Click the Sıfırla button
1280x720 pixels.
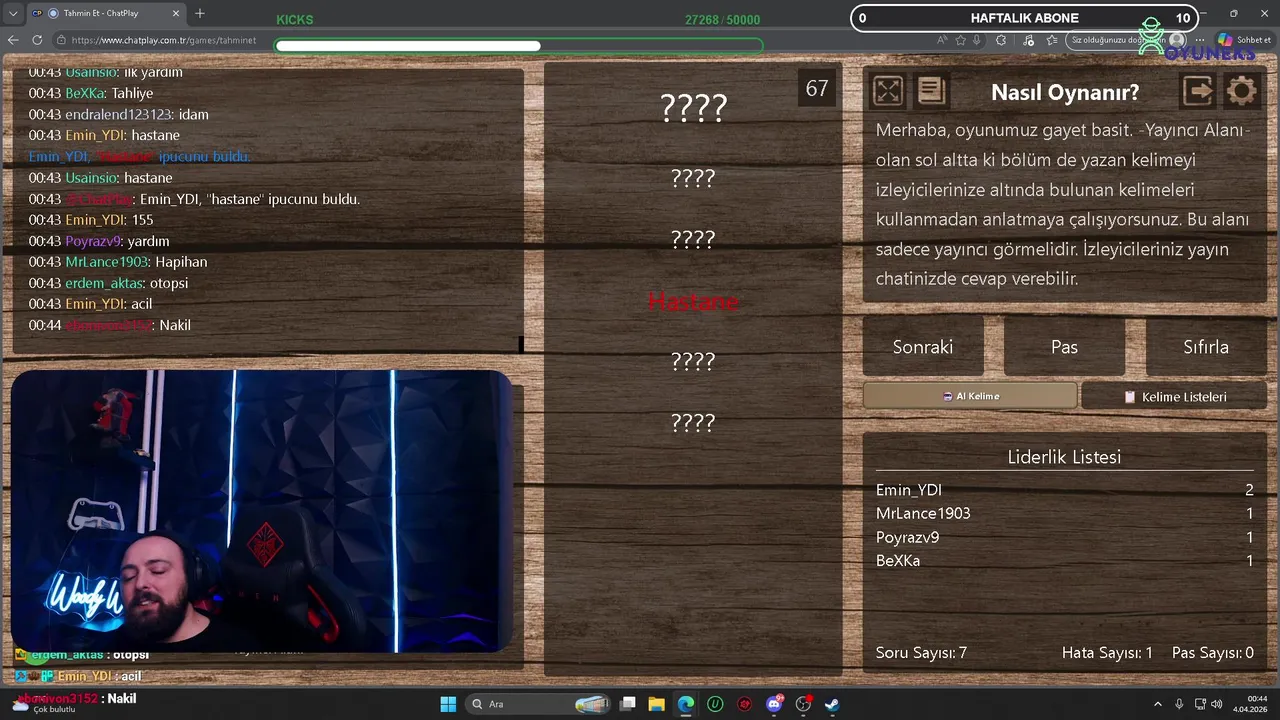1206,347
